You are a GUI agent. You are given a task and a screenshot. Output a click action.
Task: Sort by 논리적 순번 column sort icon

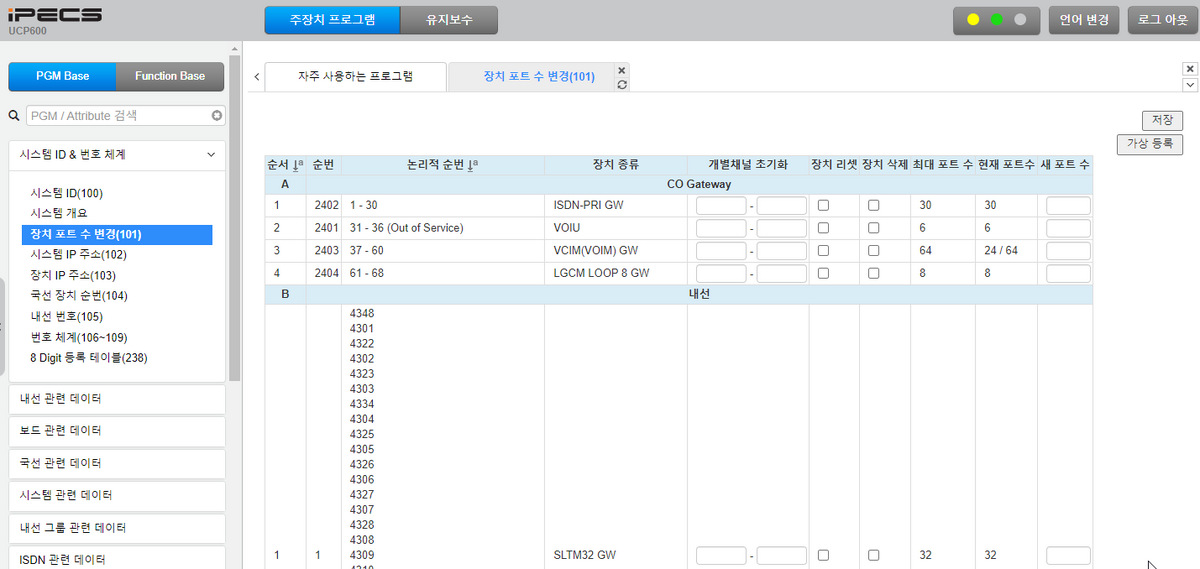click(x=472, y=164)
